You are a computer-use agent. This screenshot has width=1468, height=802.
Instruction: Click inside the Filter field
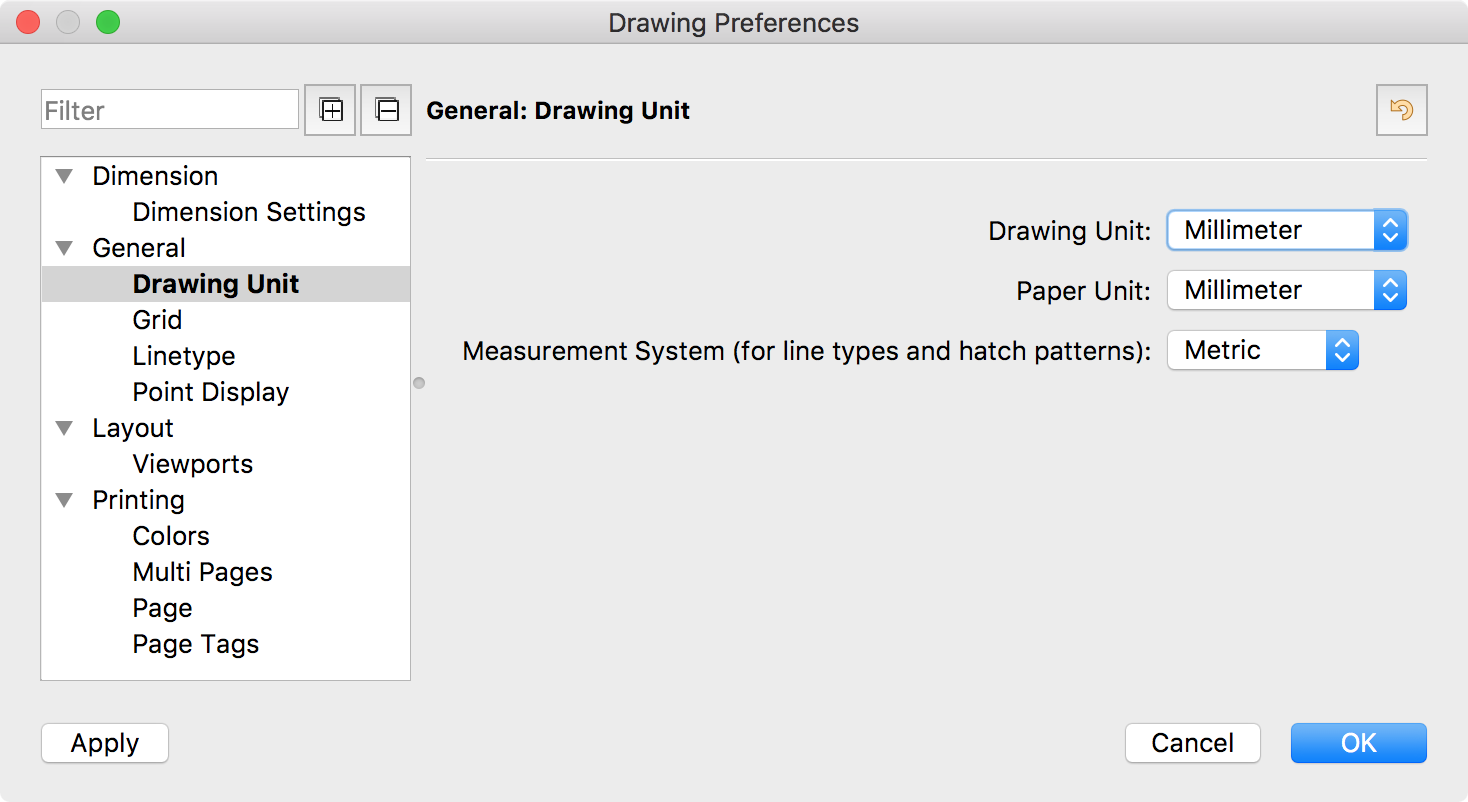point(168,110)
